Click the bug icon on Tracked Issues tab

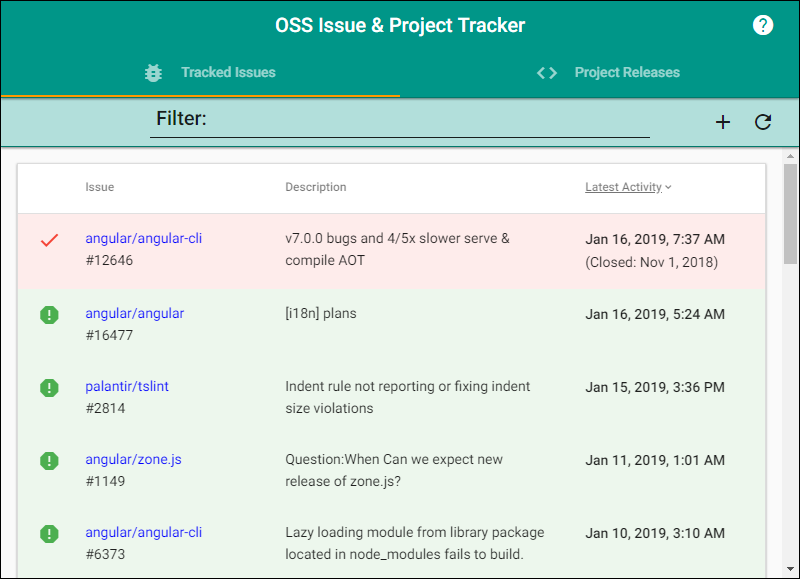tap(153, 72)
